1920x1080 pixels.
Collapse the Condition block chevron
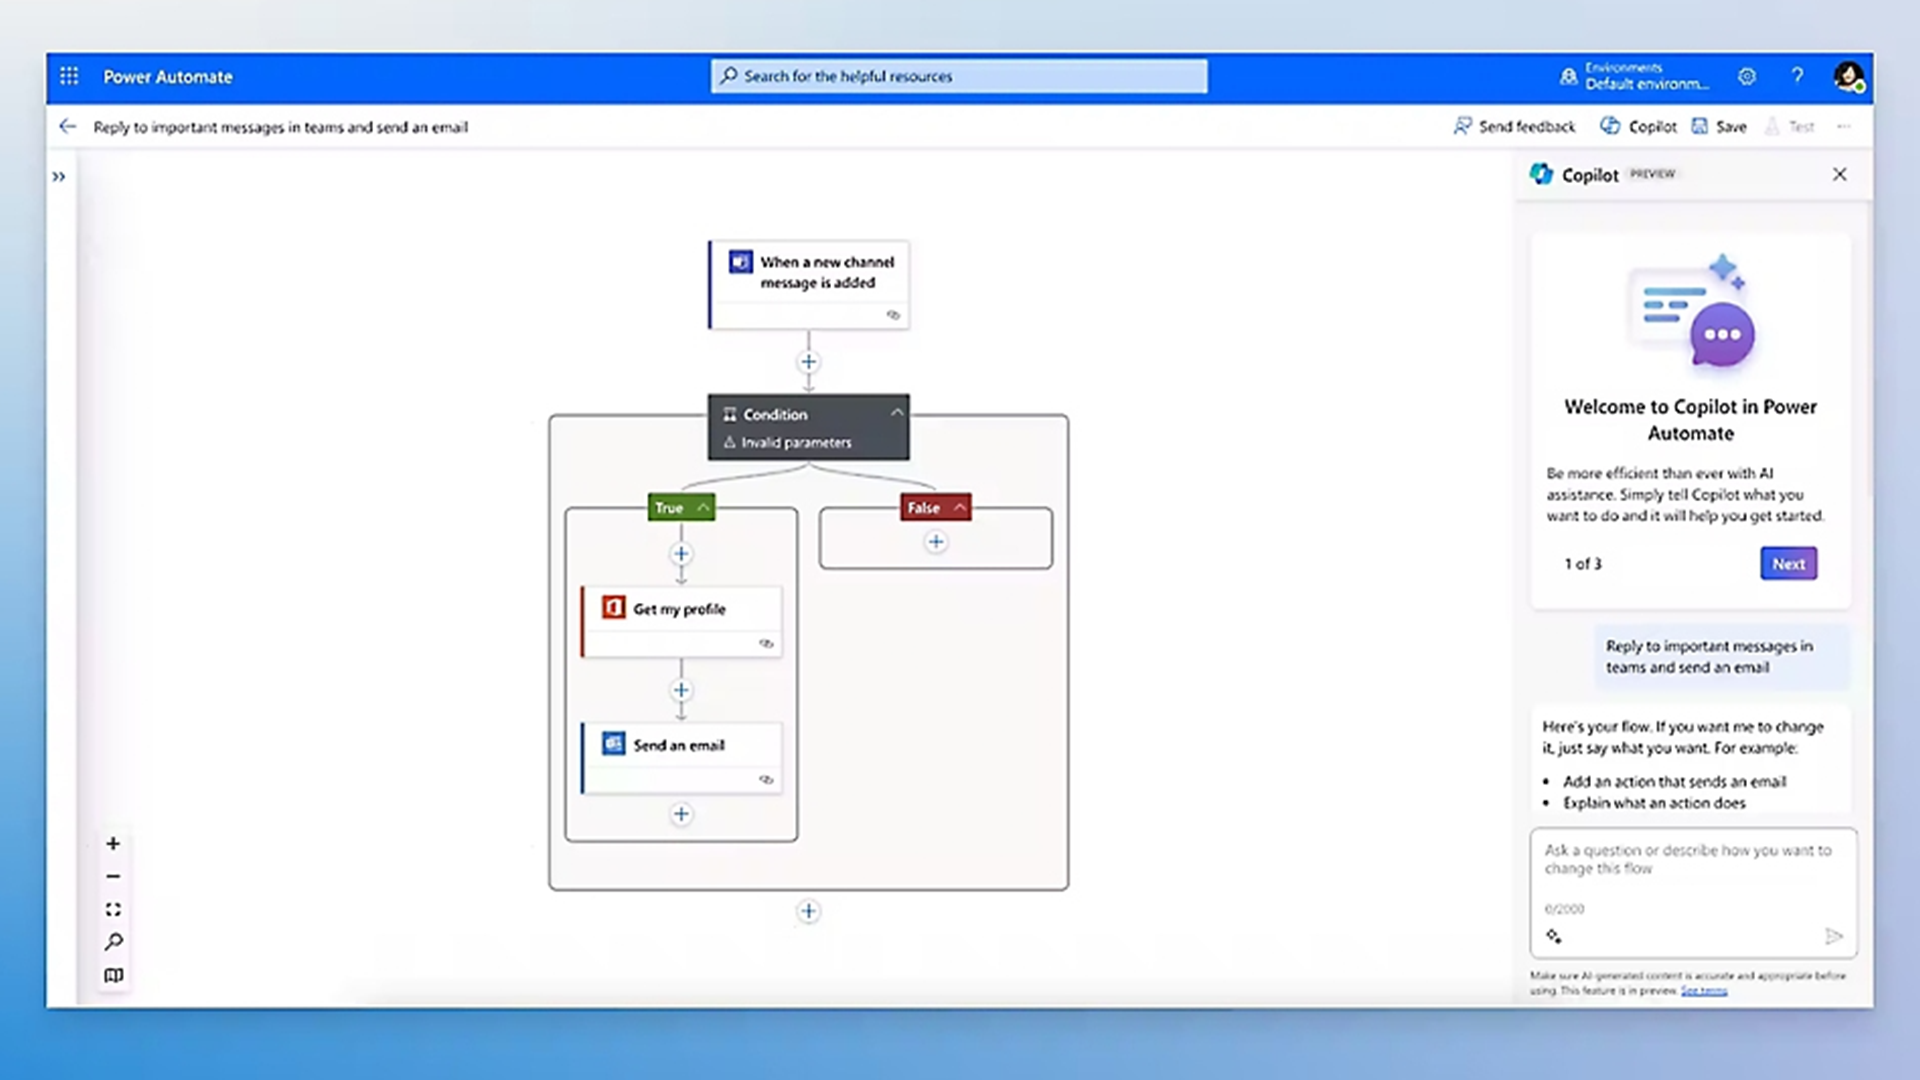[x=896, y=412]
